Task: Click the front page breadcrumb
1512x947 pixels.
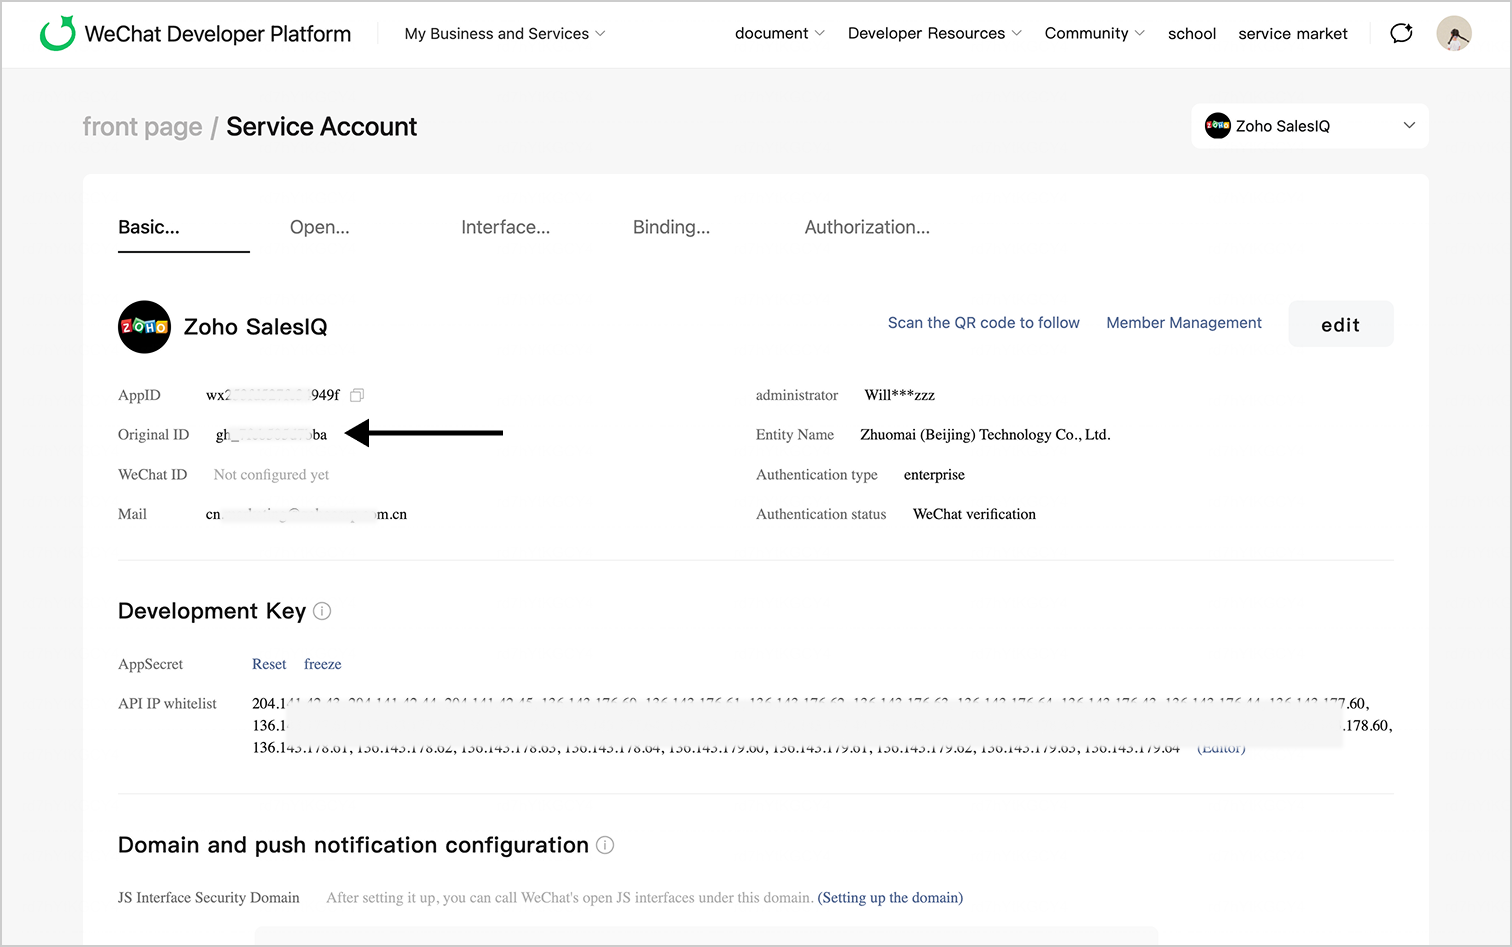Action: pos(142,127)
